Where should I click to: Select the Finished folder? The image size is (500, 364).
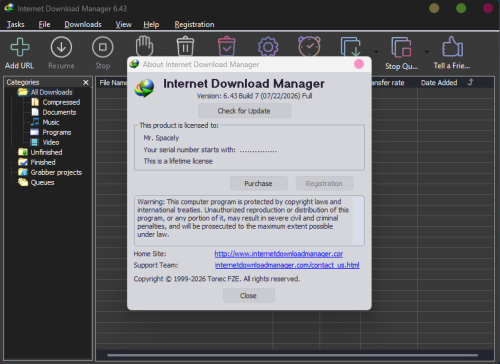tap(43, 162)
